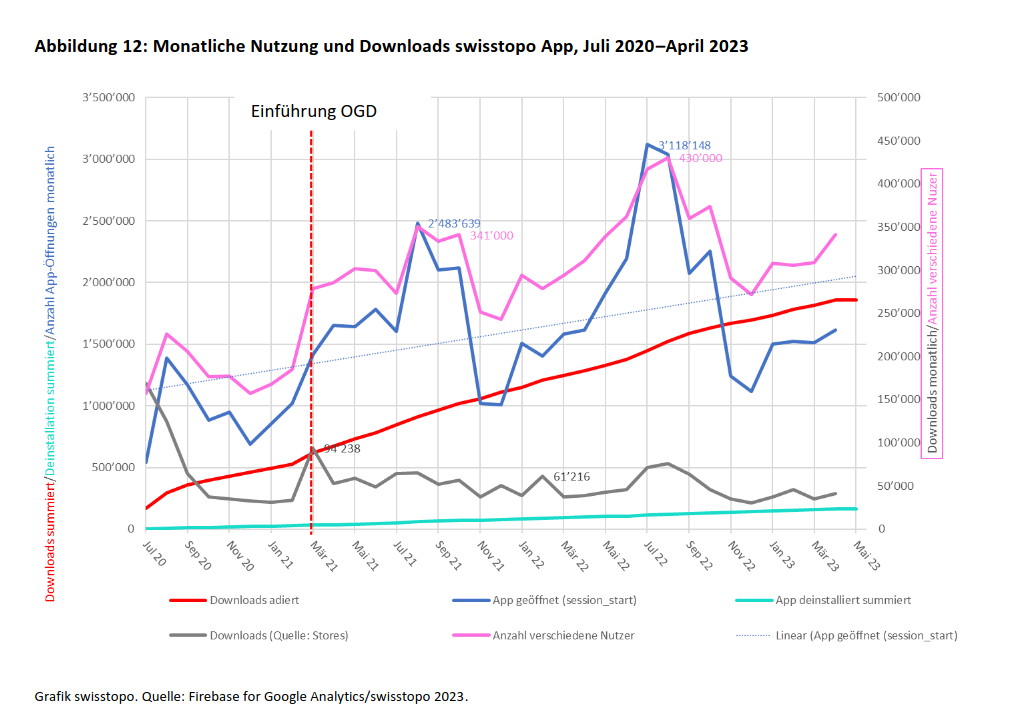Click the 'Mär 23' x-axis label
The width and height of the screenshot is (1010, 722).
point(824,556)
